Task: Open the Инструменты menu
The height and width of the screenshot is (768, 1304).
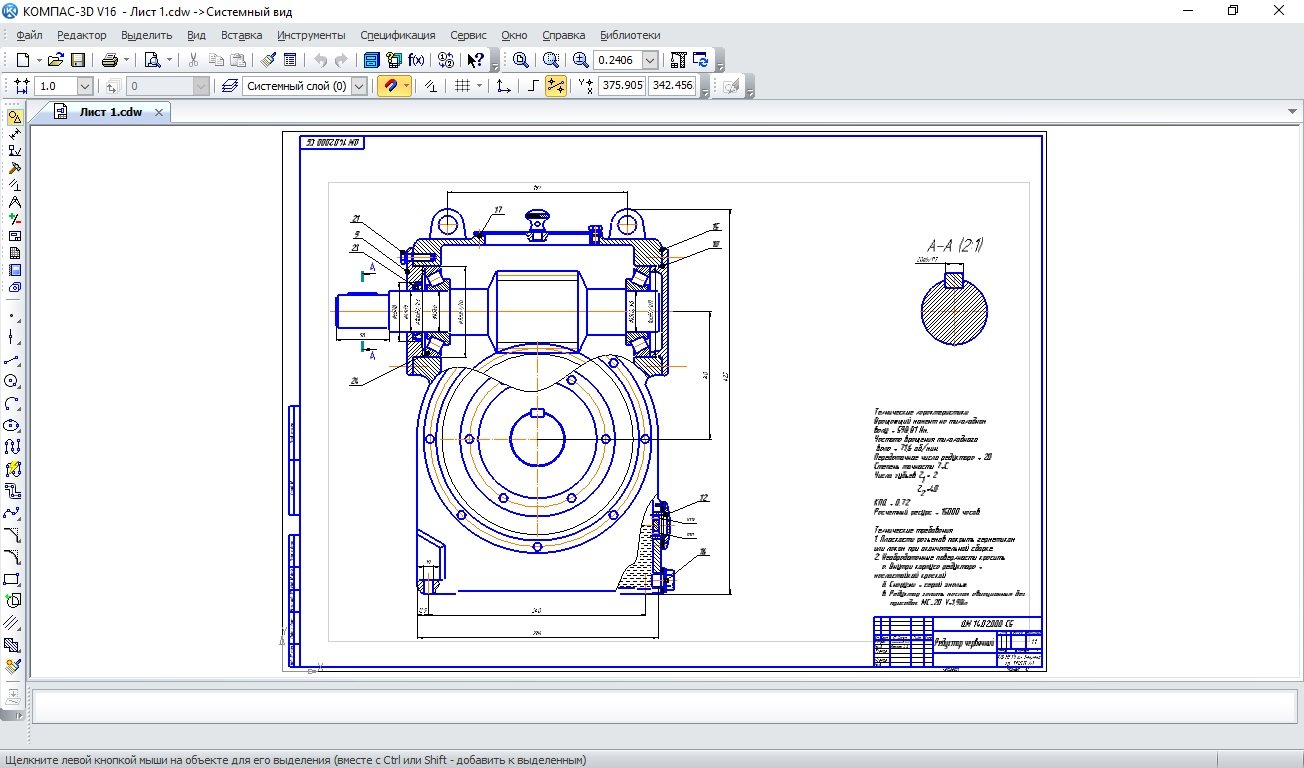Action: [x=311, y=35]
